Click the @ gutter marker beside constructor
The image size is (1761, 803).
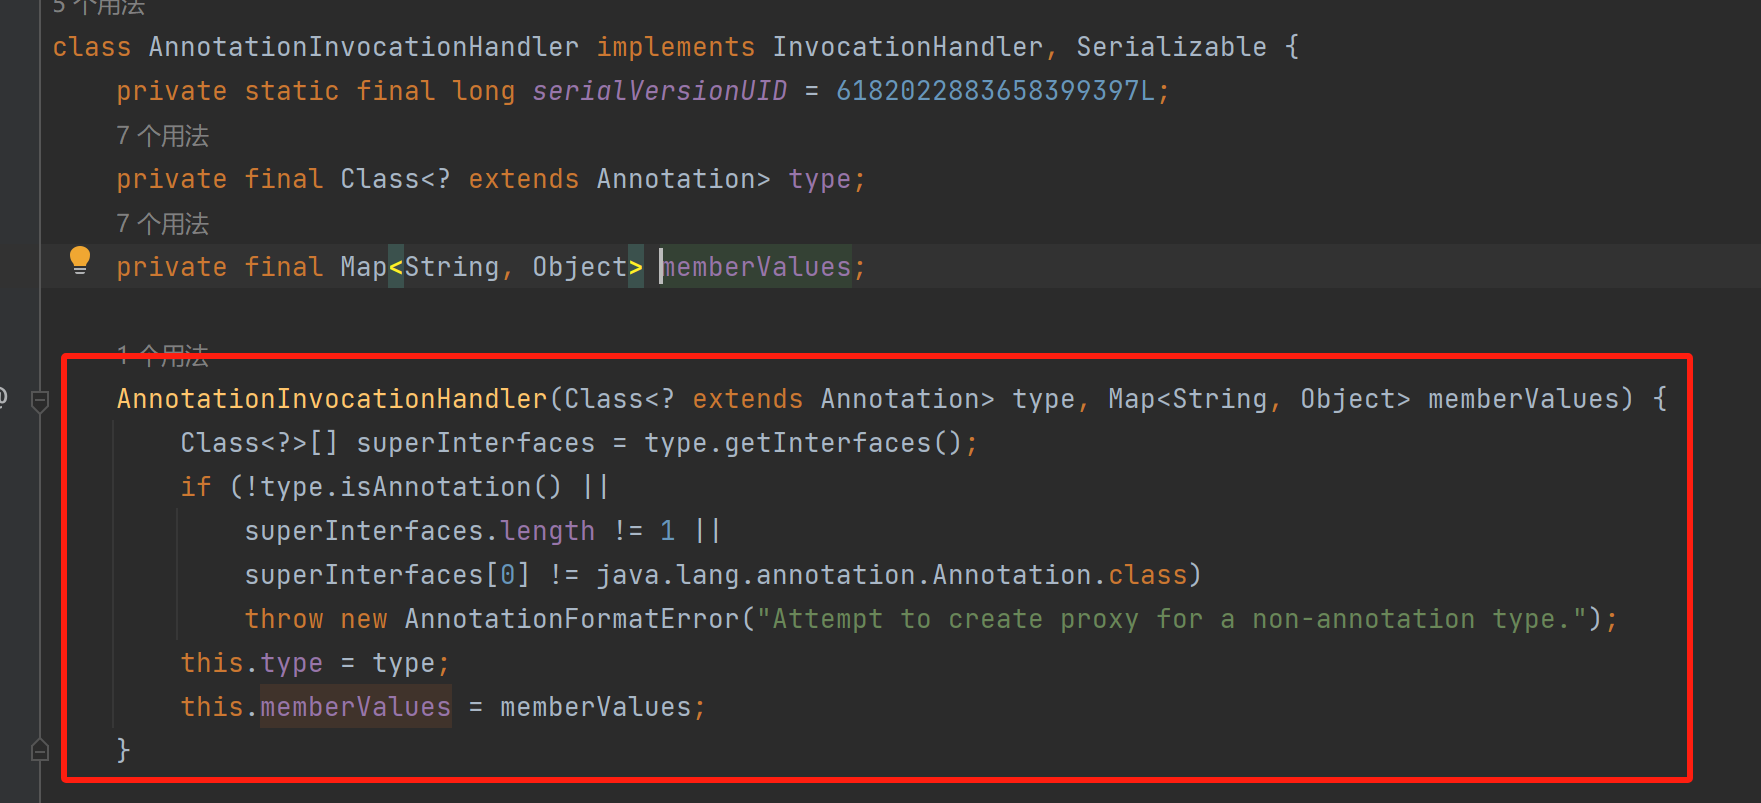(x=3, y=398)
